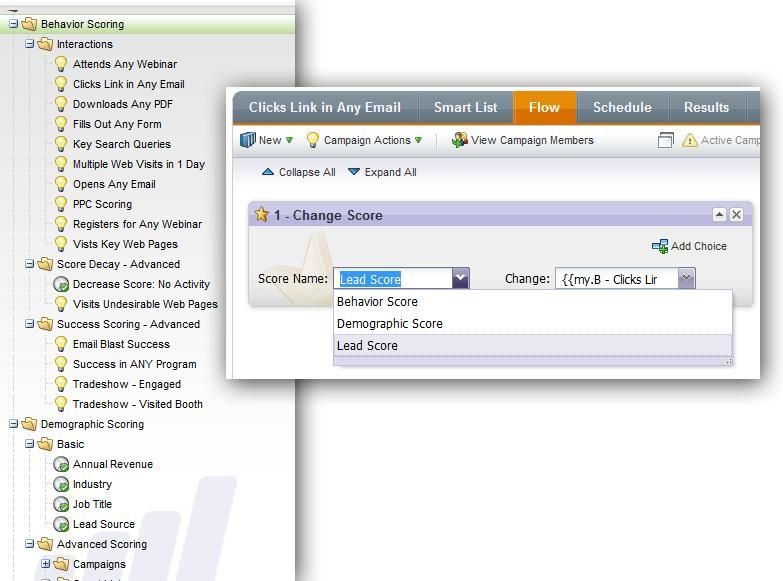Click the dropdown list resize grip corner
Screen dimensions: 783x581
coord(729,361)
